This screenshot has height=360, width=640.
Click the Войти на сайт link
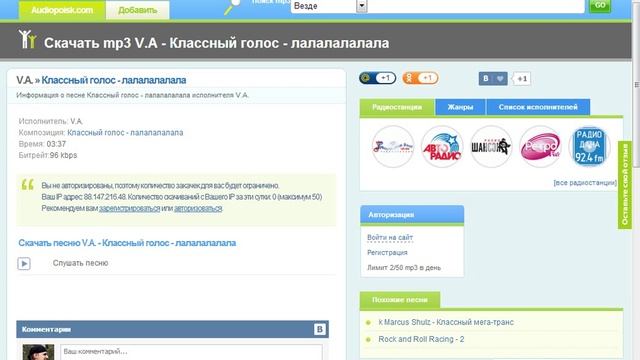tap(390, 238)
